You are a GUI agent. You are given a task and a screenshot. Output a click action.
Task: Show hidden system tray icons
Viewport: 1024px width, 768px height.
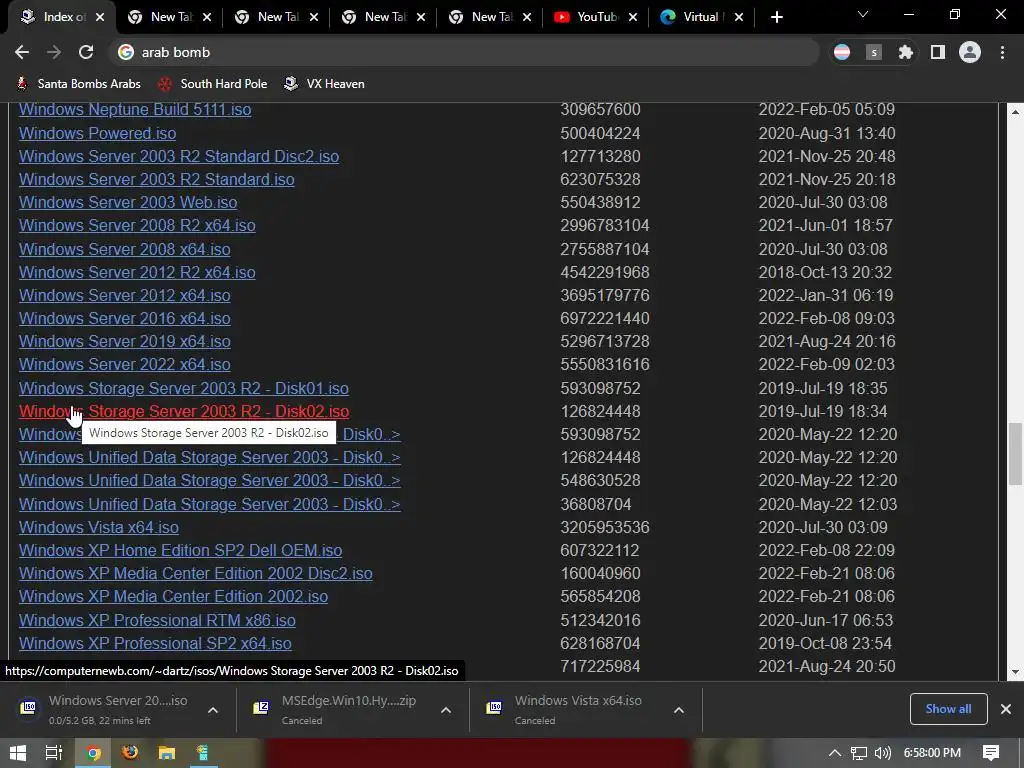835,753
